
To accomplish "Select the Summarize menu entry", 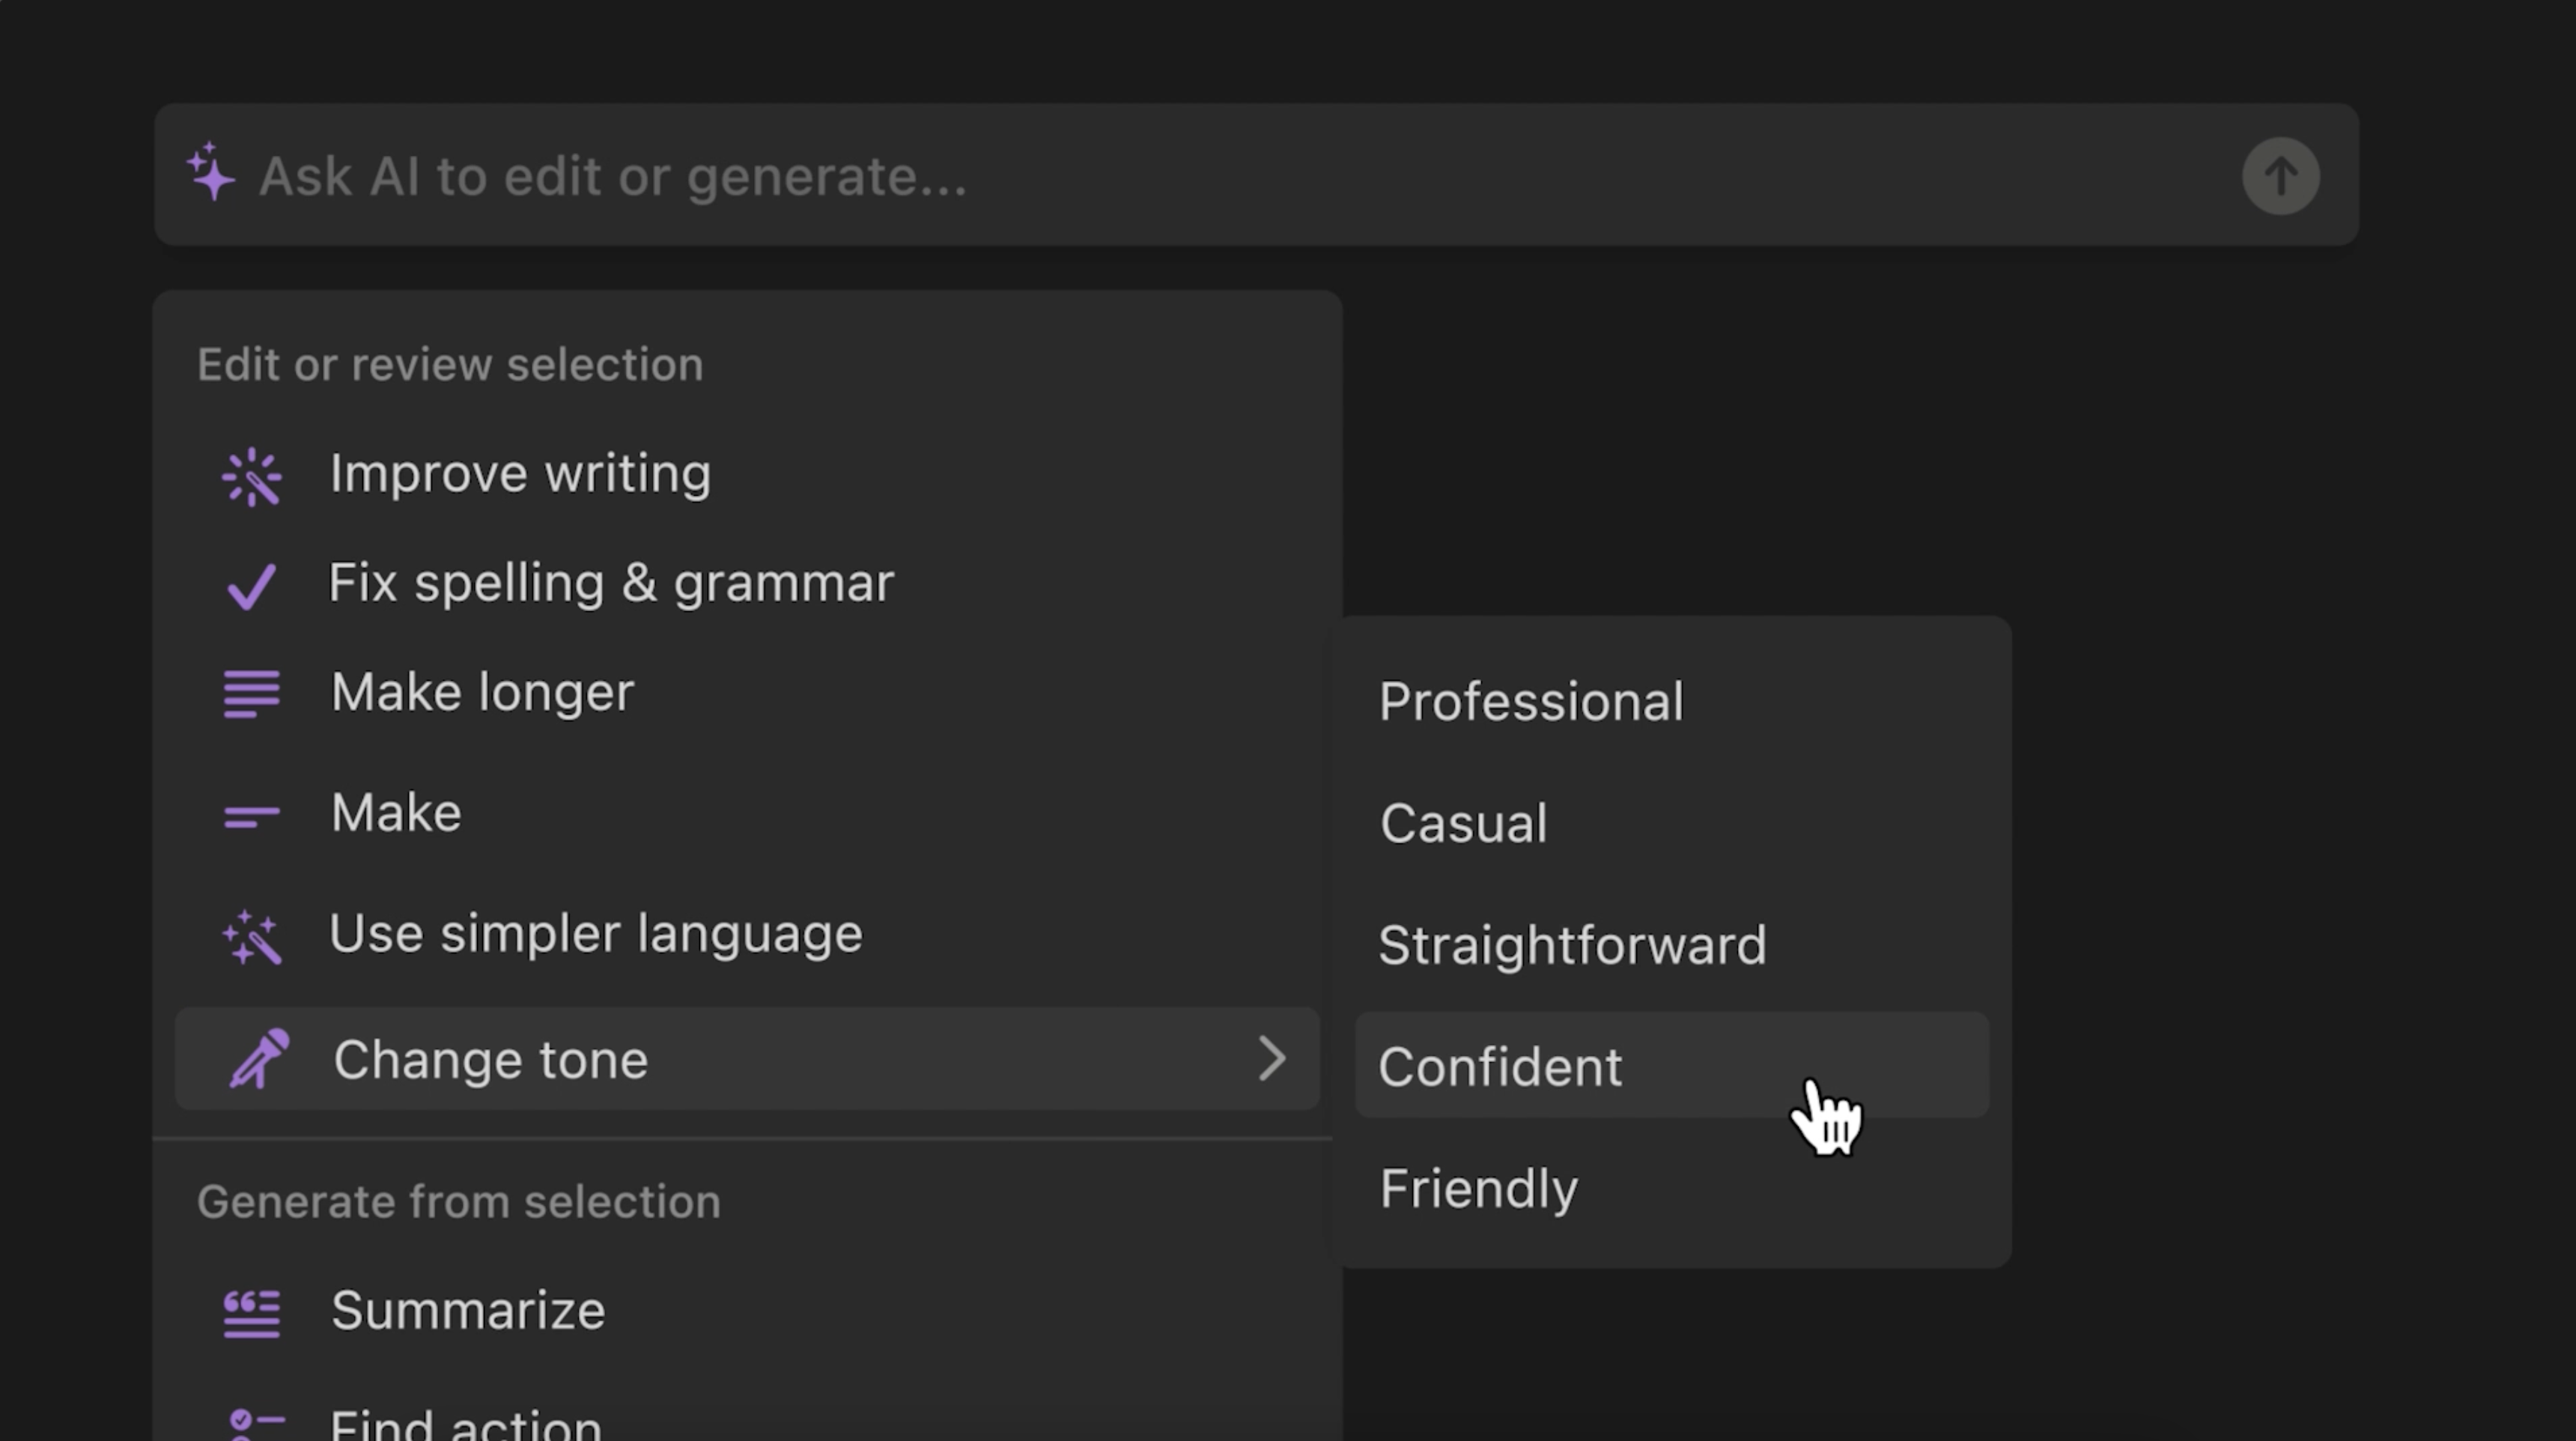I will tap(467, 1310).
